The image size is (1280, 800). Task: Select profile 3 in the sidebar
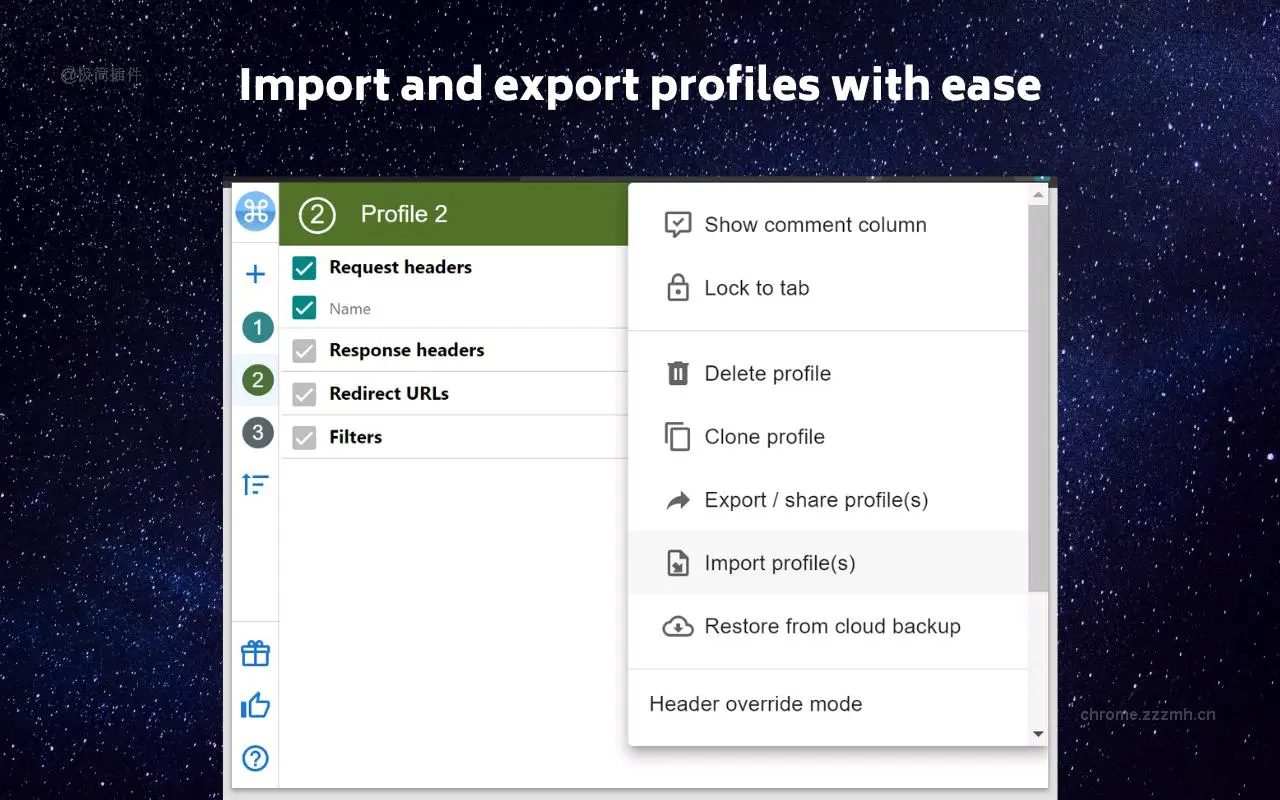pos(256,432)
